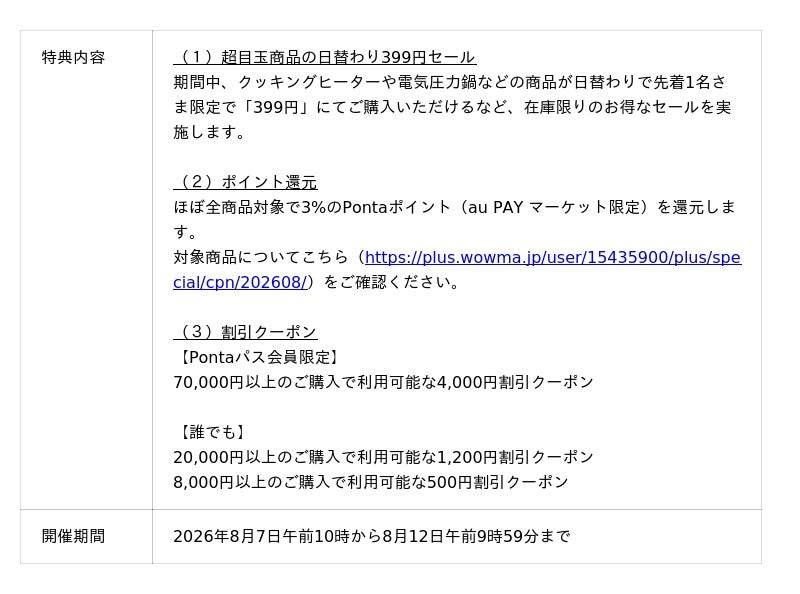Click the line starting with 期間中、クッキングヒーター
The image size is (800, 594).
click(449, 82)
